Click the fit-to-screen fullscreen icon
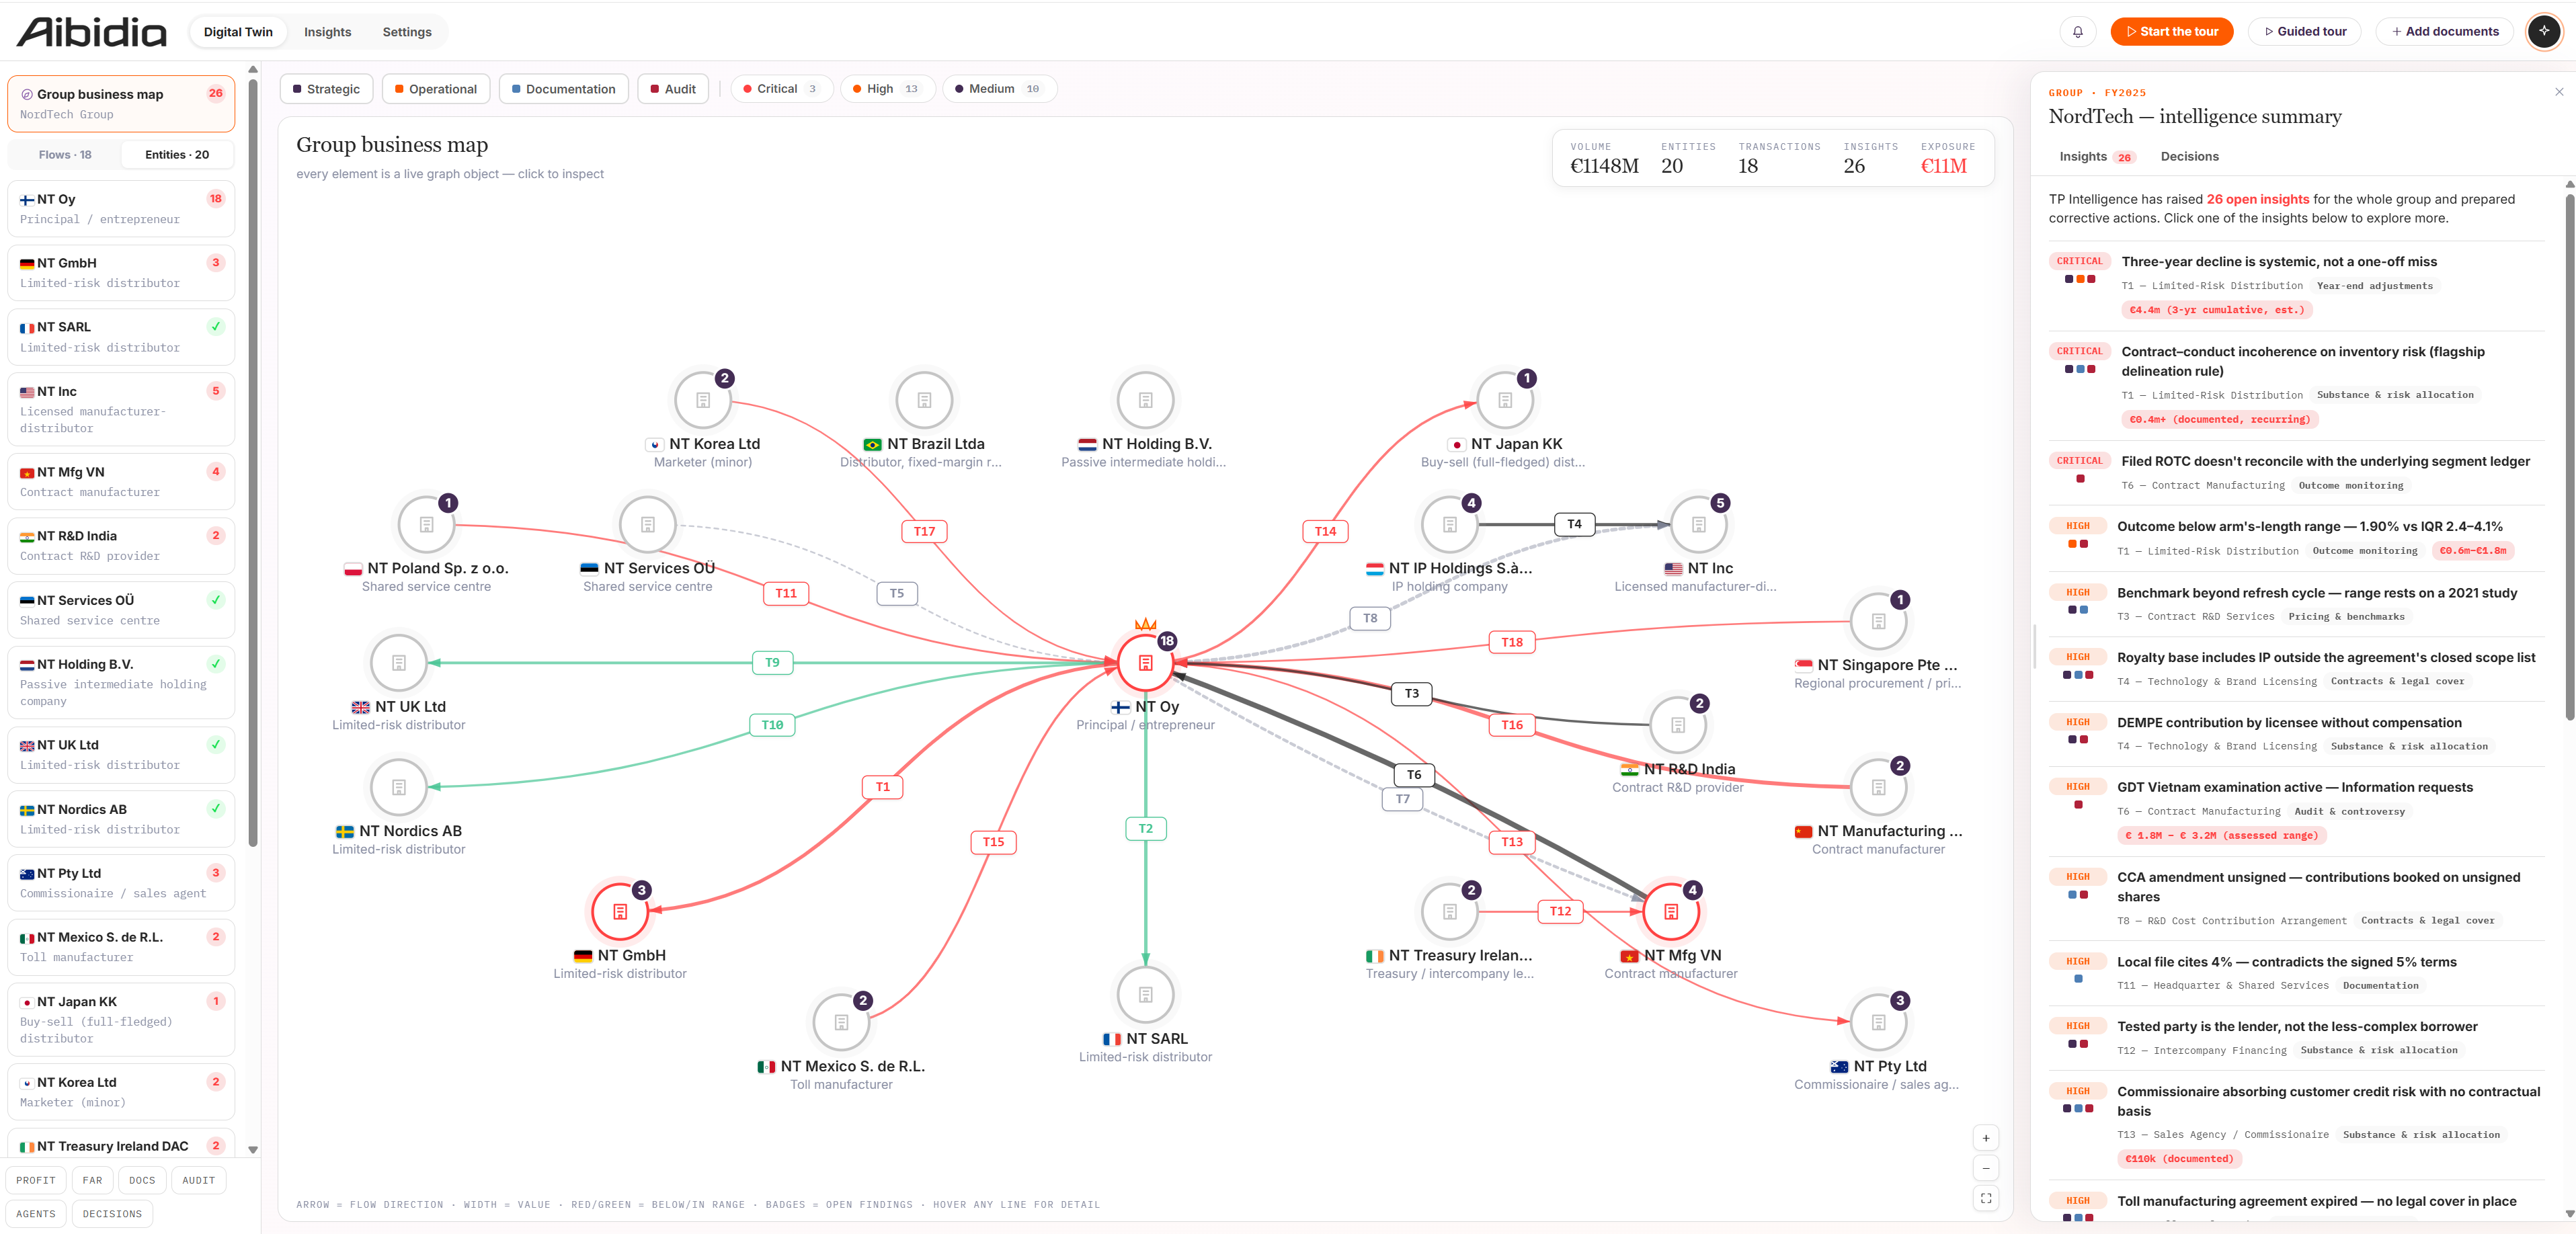Image resolution: width=2576 pixels, height=1234 pixels. click(x=1985, y=1198)
